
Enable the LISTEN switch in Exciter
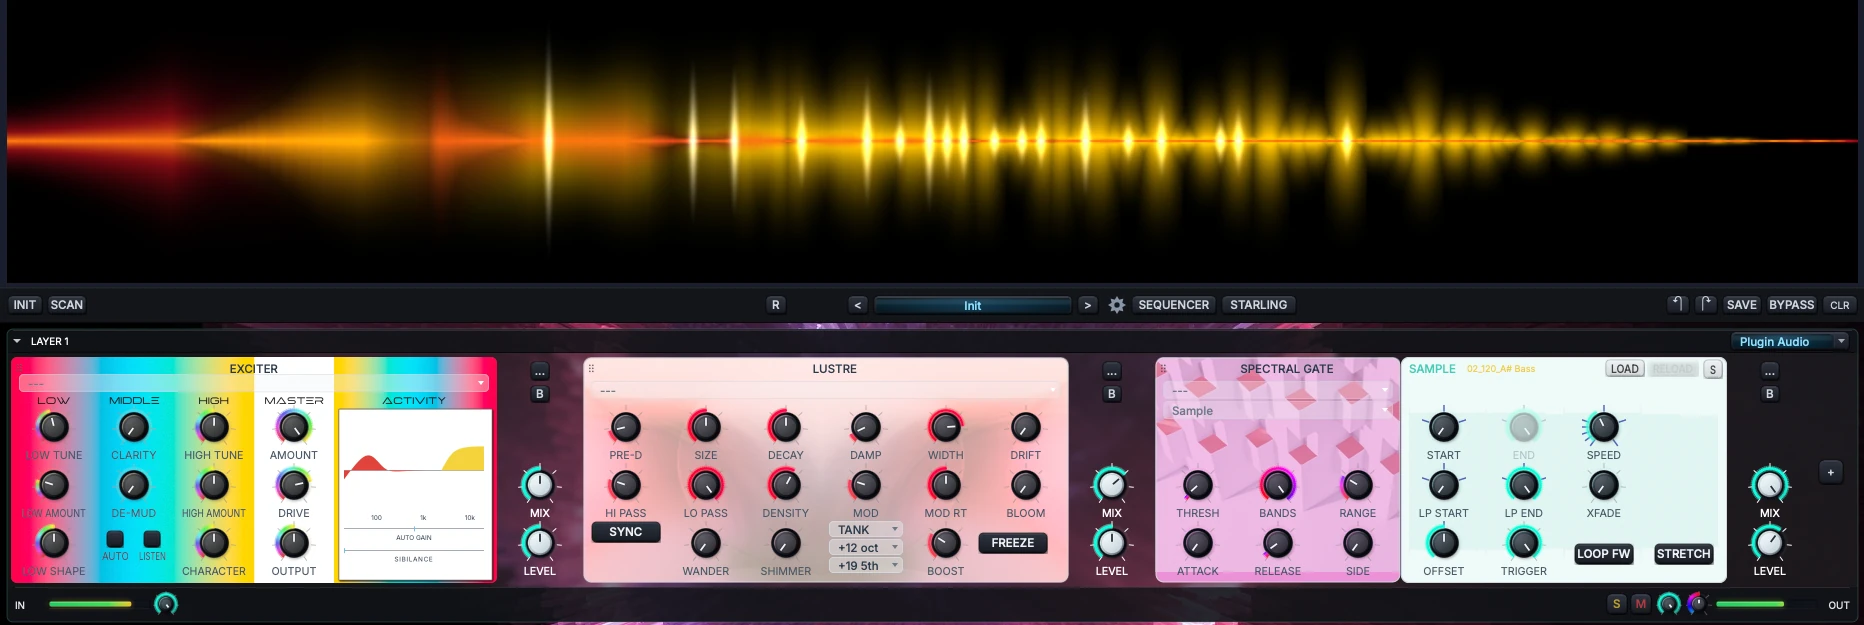tap(152, 539)
